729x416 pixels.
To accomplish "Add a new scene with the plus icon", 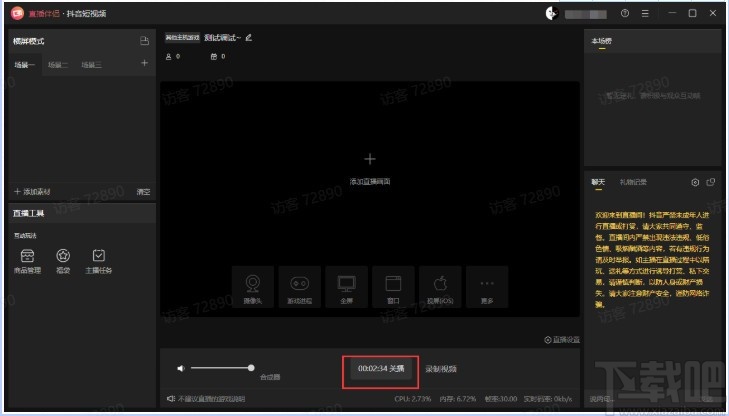I will pyautogui.click(x=145, y=63).
